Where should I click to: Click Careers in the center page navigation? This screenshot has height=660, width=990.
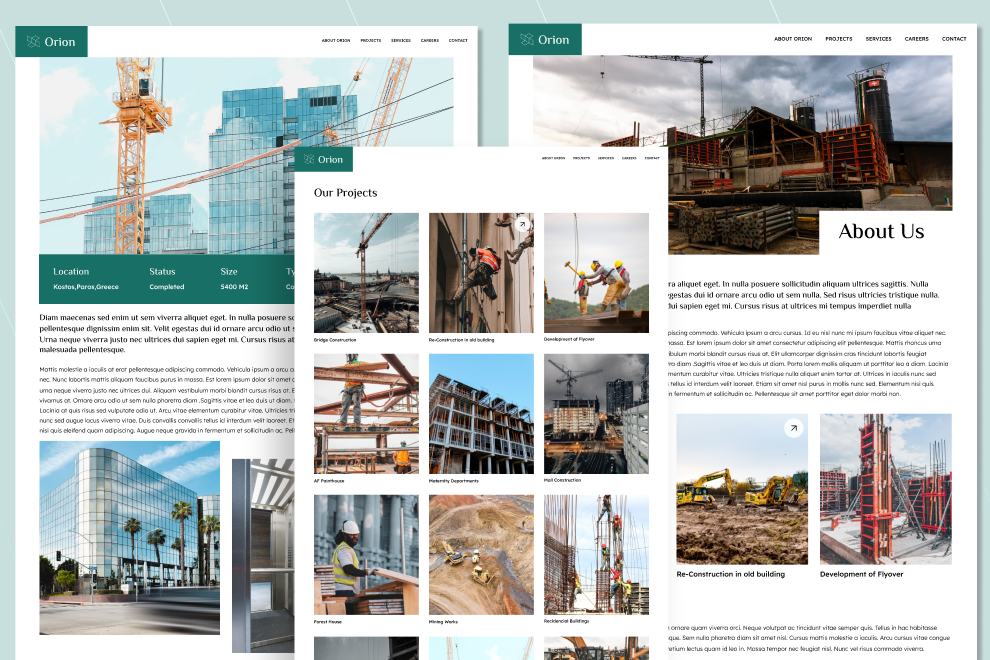click(x=629, y=158)
